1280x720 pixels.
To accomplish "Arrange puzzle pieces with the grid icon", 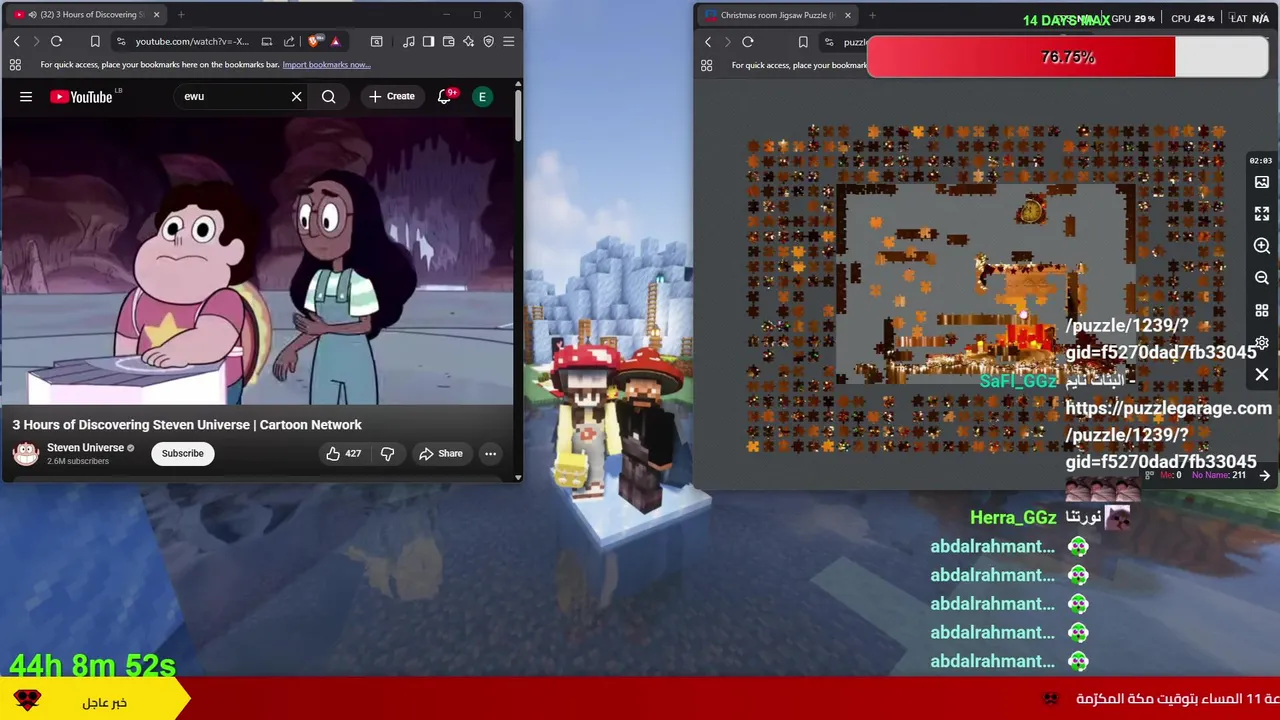I will [x=1262, y=310].
